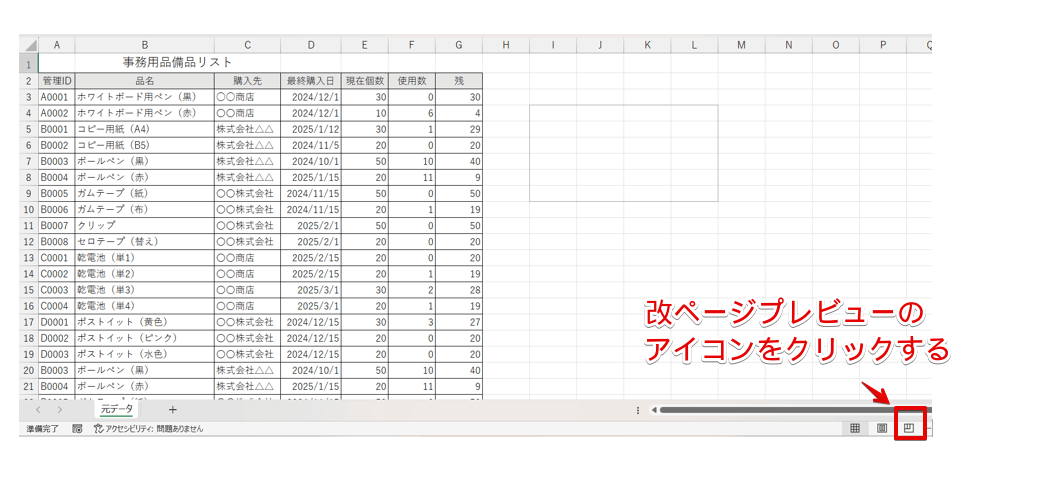1037x482 pixels.
Task: Click header cell 残
Action: (459, 81)
